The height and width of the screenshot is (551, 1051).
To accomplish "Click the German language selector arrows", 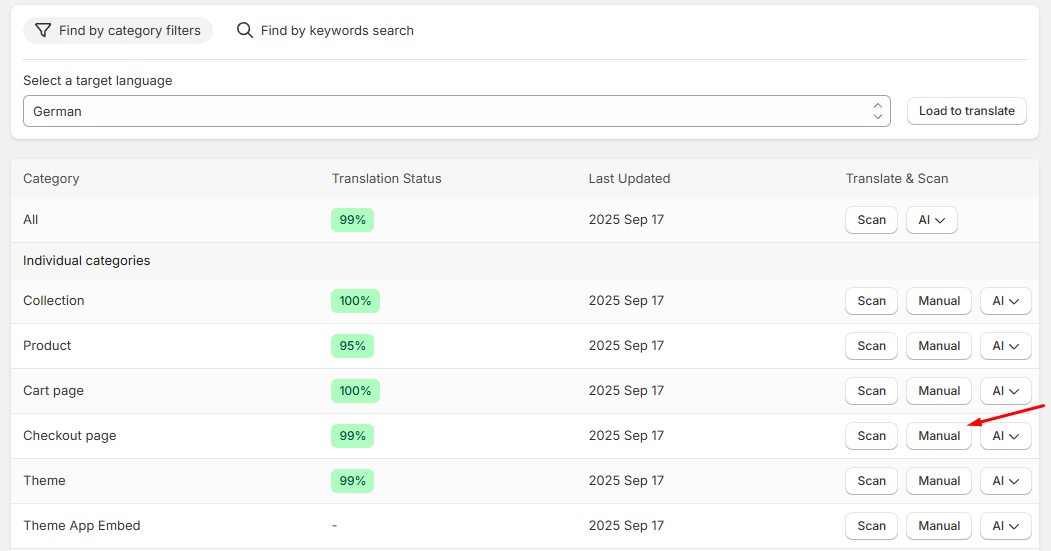I will click(x=877, y=111).
